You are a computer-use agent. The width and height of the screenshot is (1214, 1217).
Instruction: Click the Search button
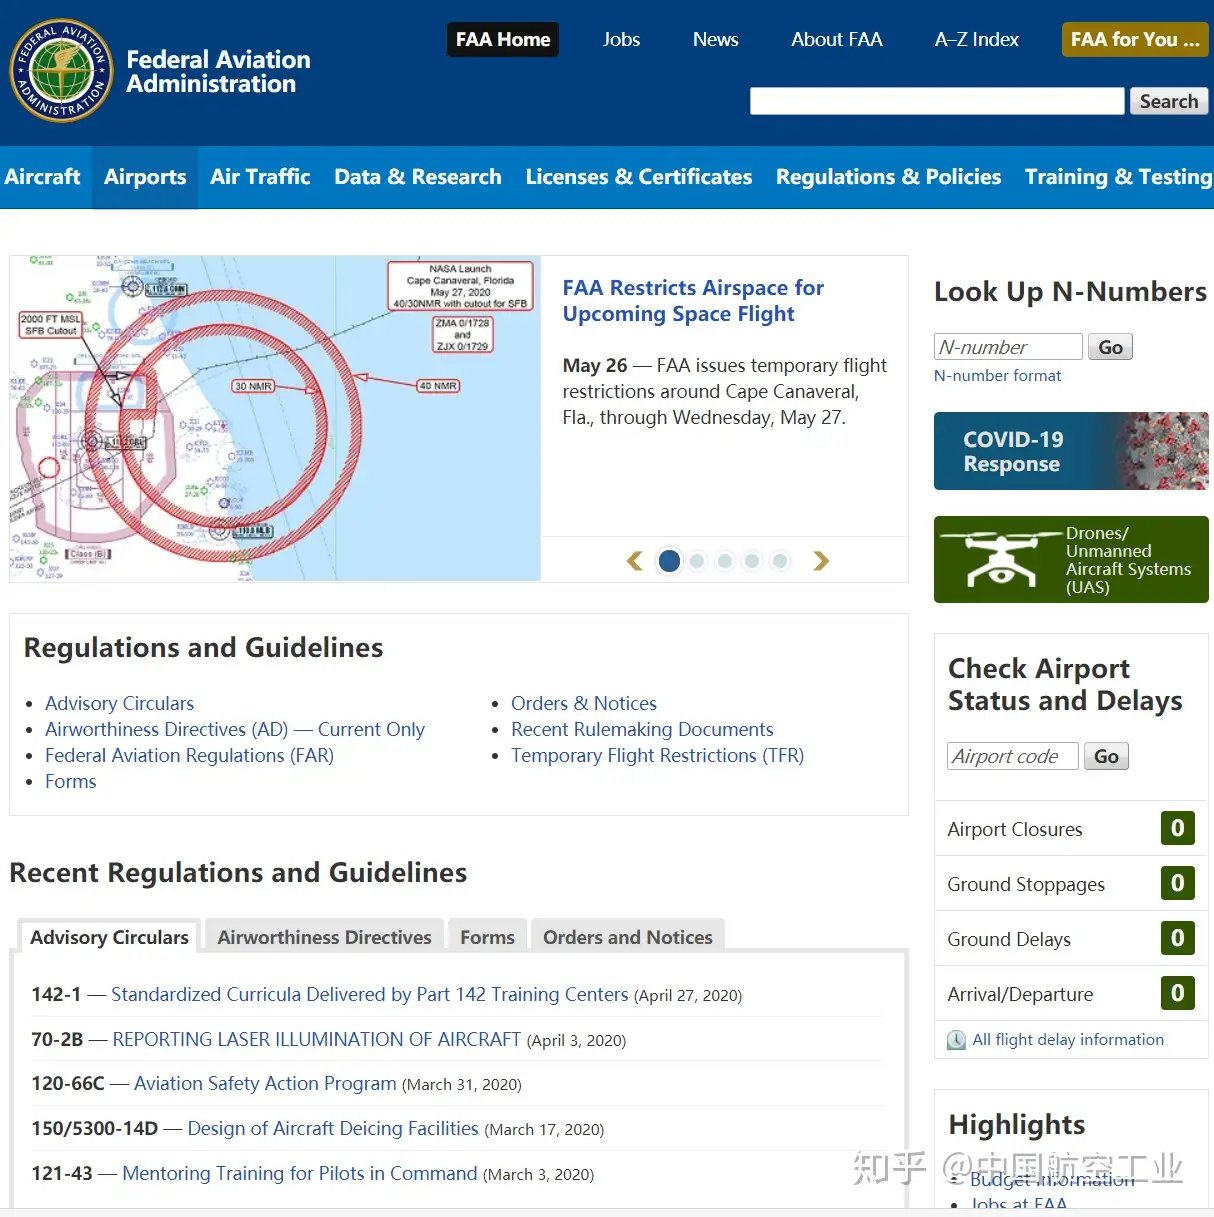(x=1169, y=101)
